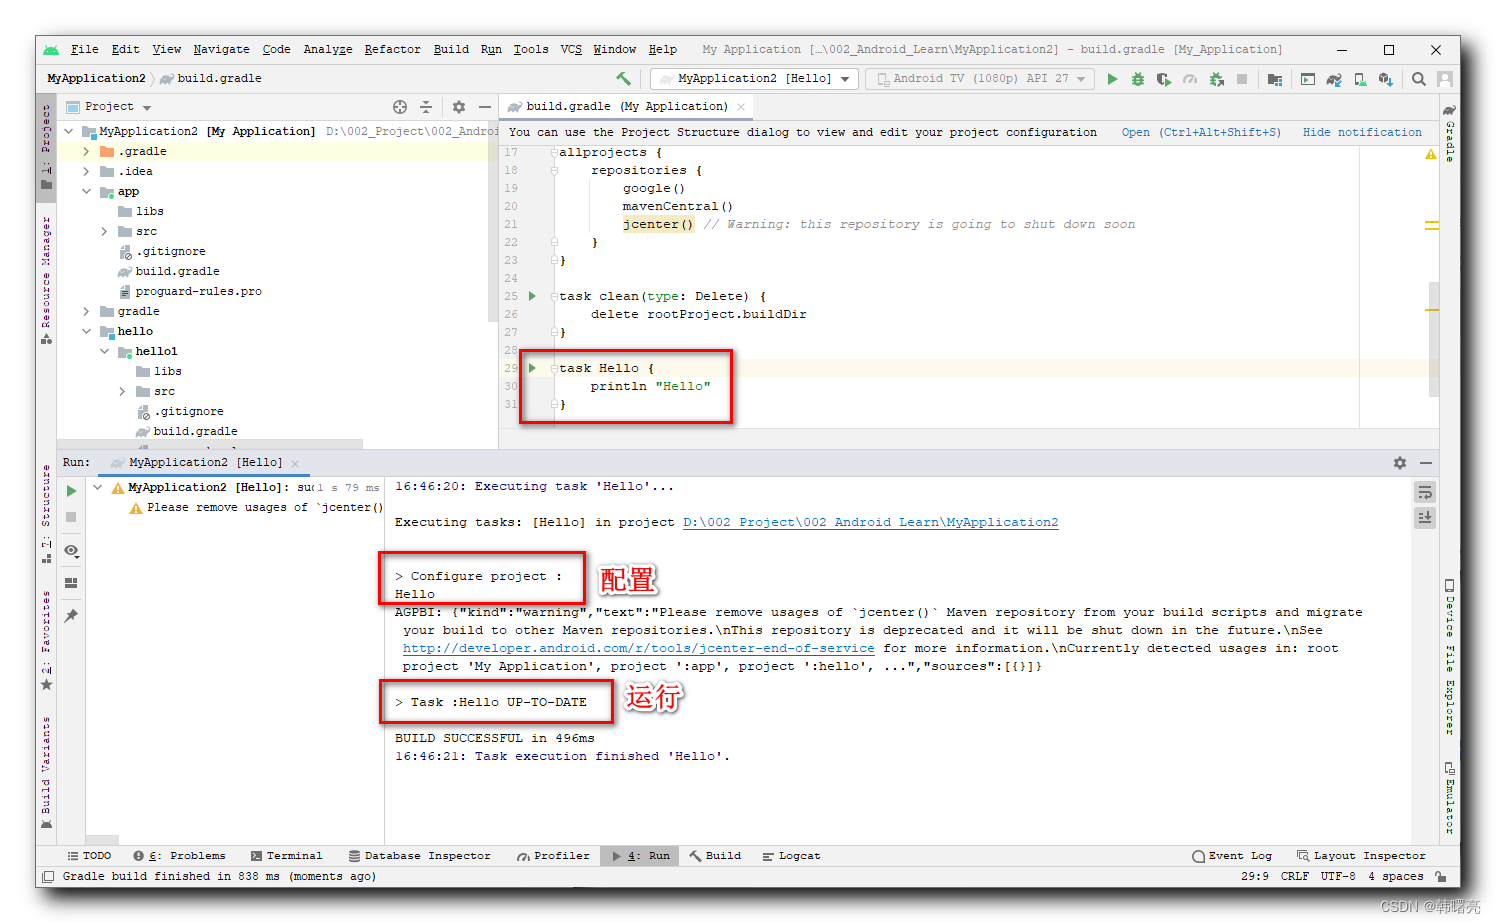This screenshot has width=1496, height=923.
Task: Run the clean task gutter arrow
Action: point(532,296)
